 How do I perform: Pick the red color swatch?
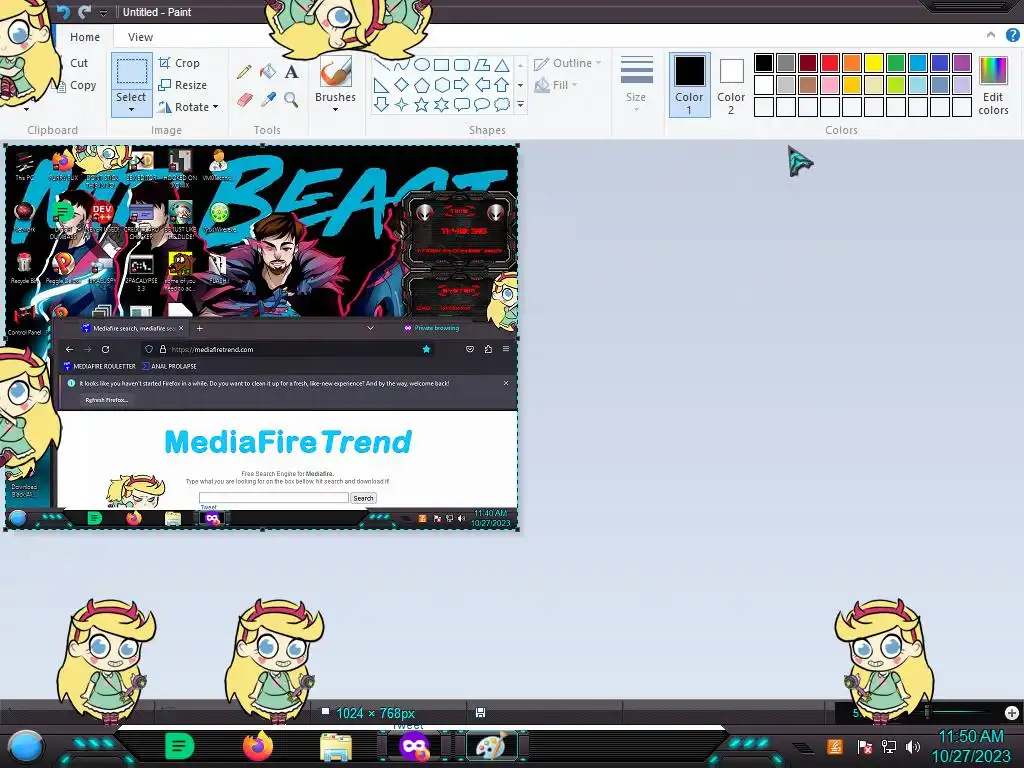830,63
